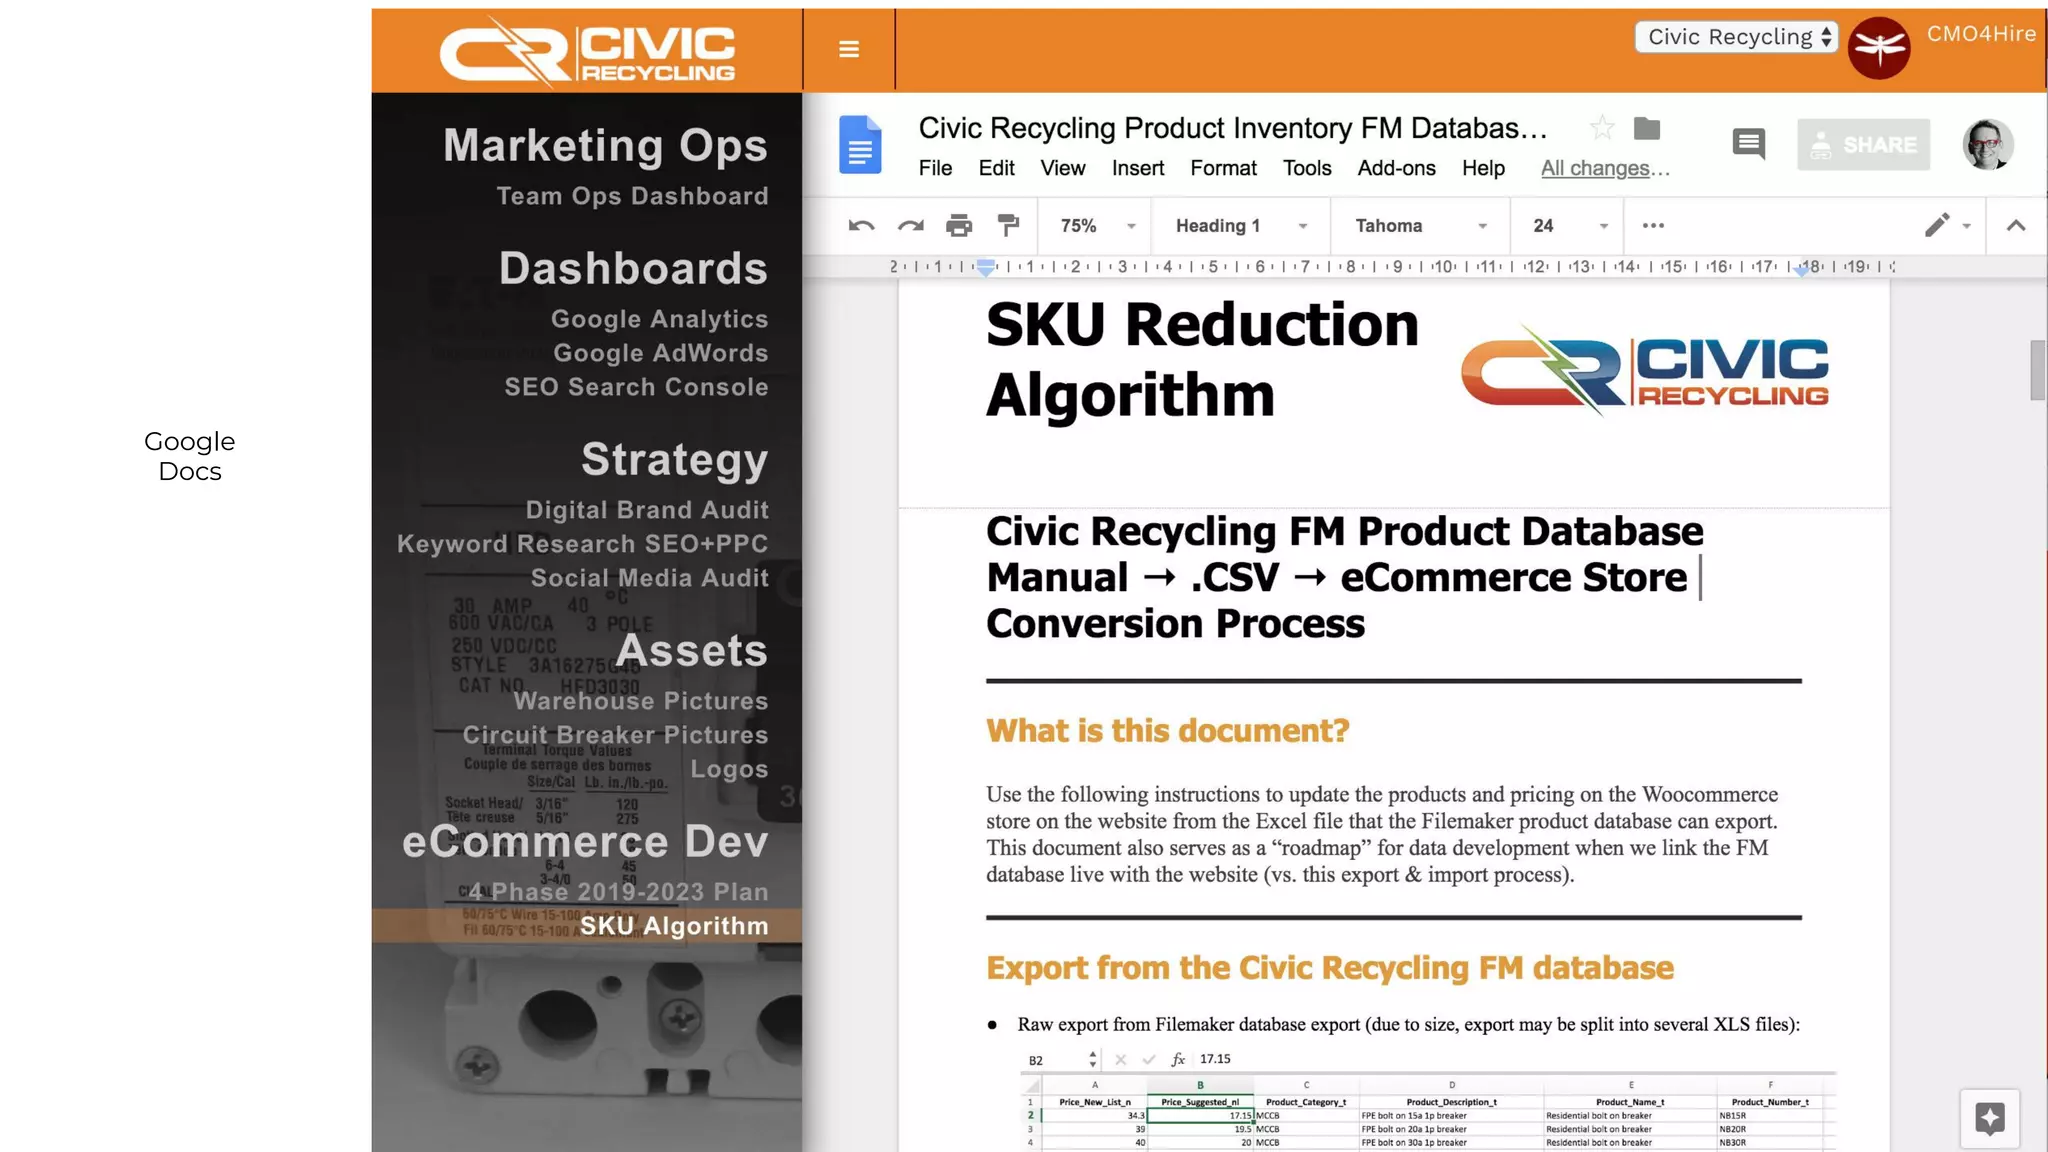Open the File menu

click(x=935, y=168)
